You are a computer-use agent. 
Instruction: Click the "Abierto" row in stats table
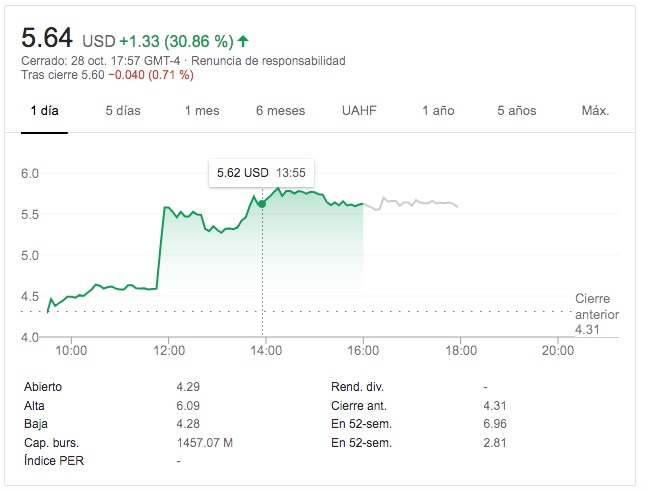(42, 386)
